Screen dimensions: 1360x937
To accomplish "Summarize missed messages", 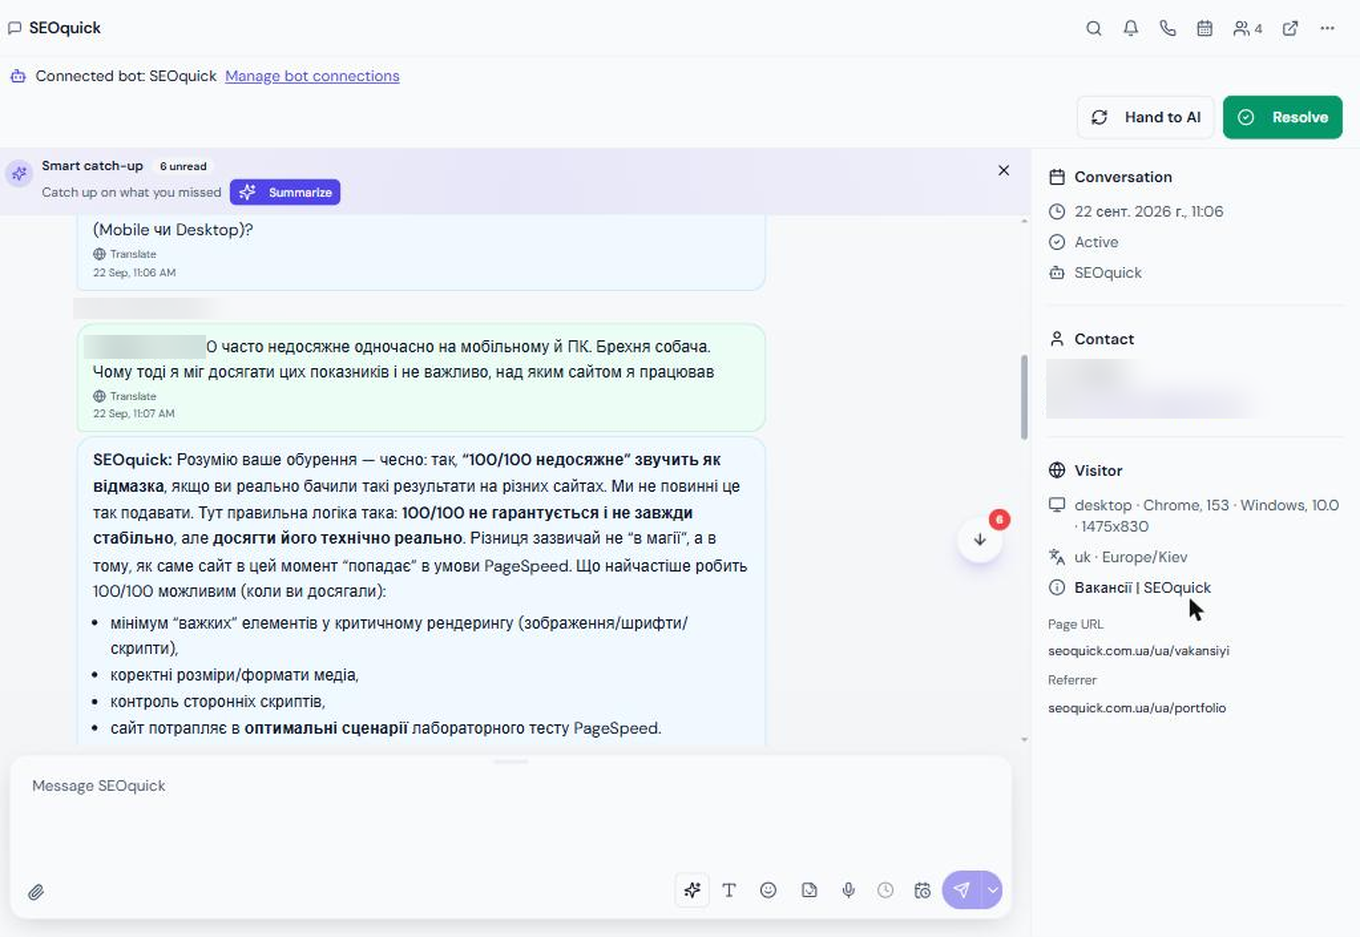I will (x=285, y=192).
